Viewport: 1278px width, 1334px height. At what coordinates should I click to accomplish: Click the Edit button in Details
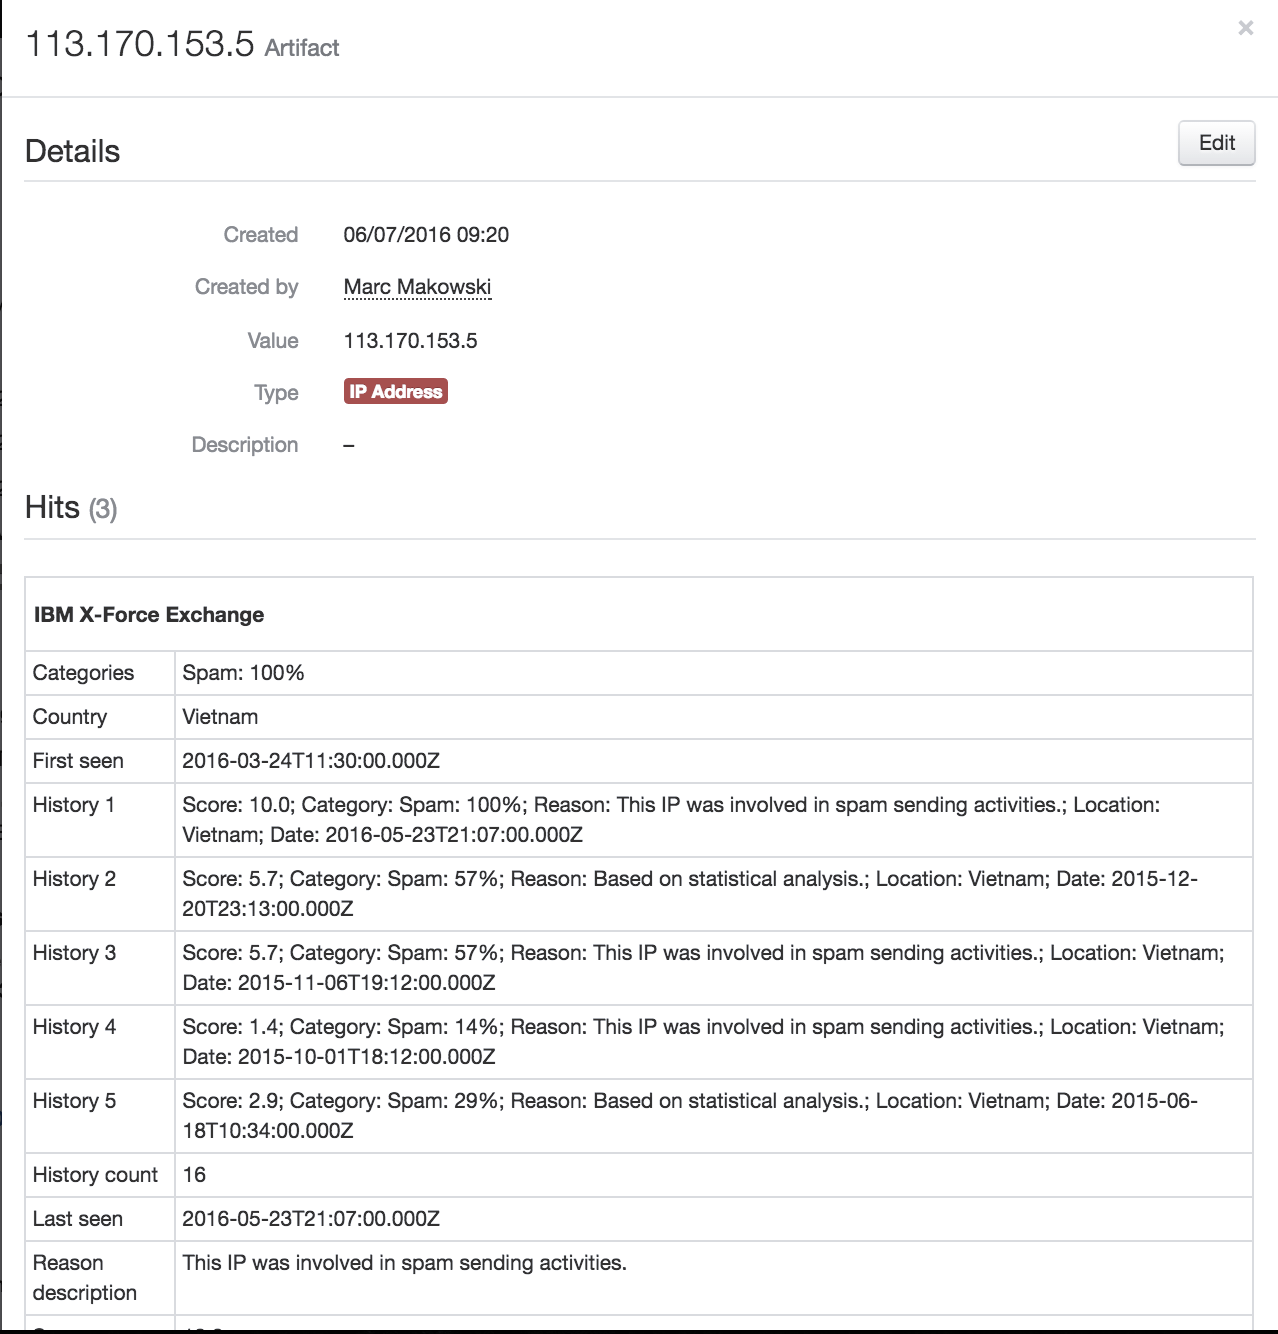point(1217,143)
